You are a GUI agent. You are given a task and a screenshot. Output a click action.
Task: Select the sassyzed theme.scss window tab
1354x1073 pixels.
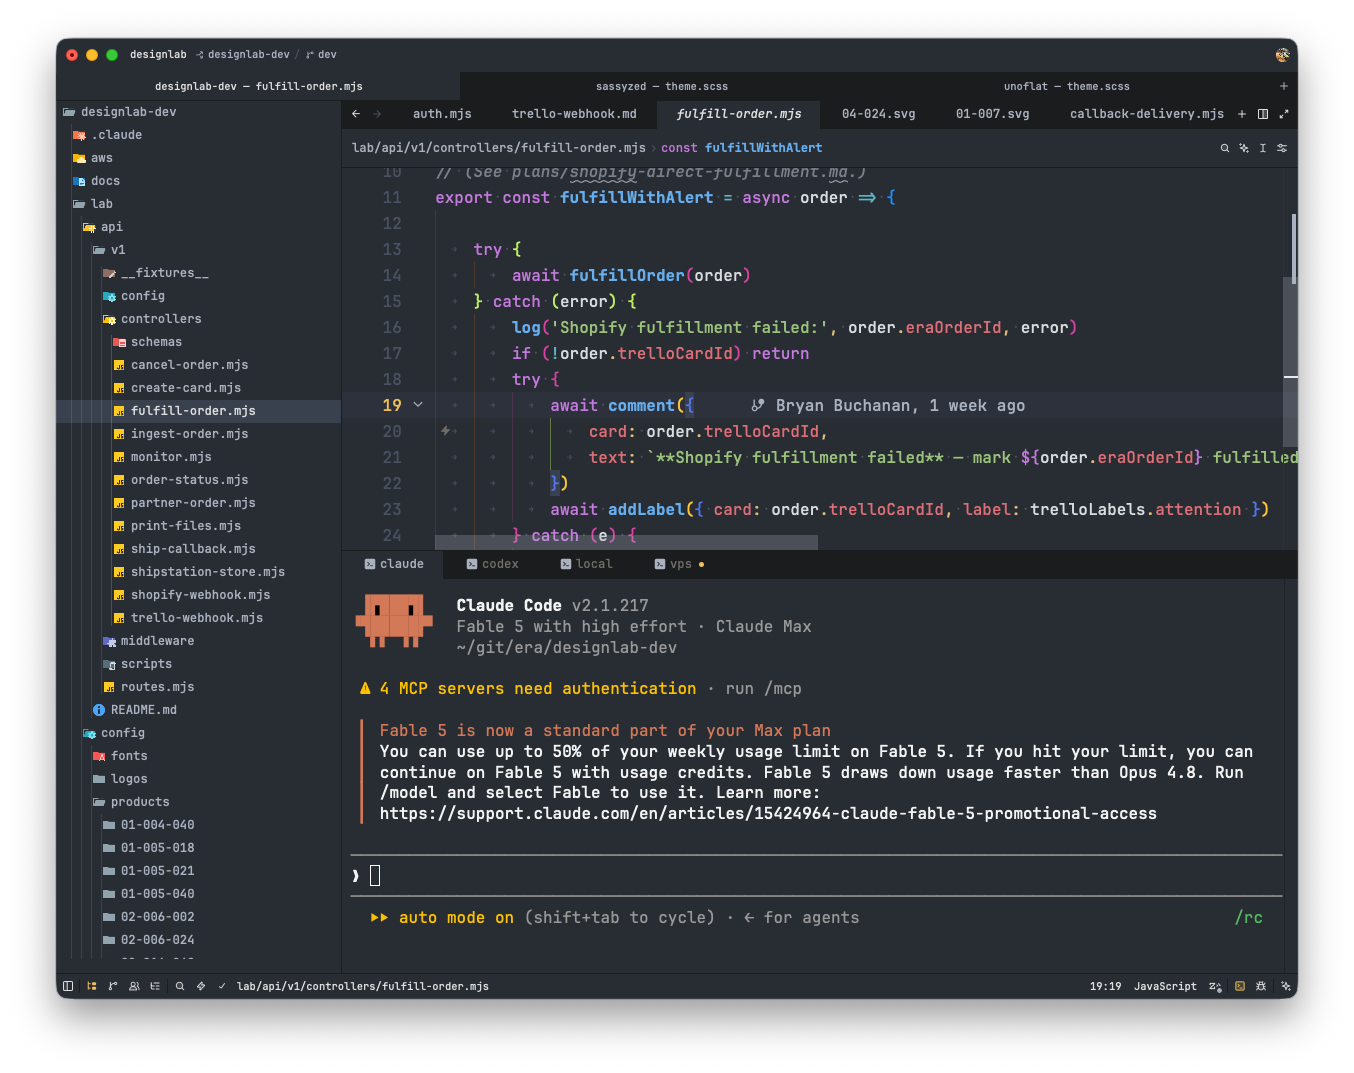click(x=662, y=86)
